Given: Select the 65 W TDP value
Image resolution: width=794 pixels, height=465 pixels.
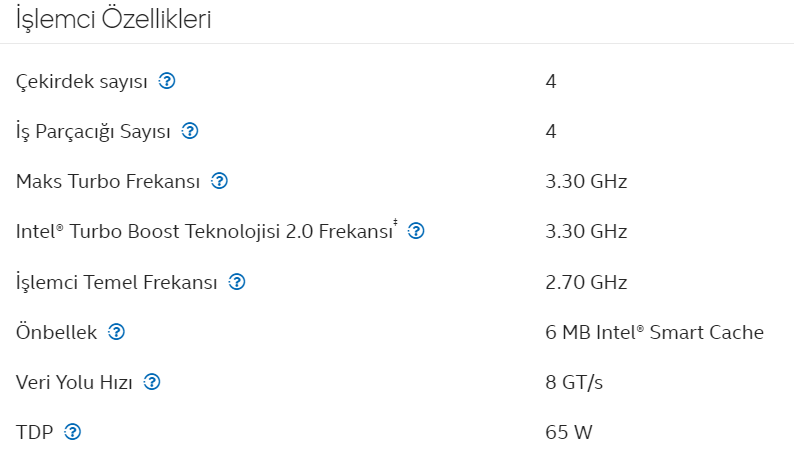Looking at the screenshot, I should pos(569,433).
